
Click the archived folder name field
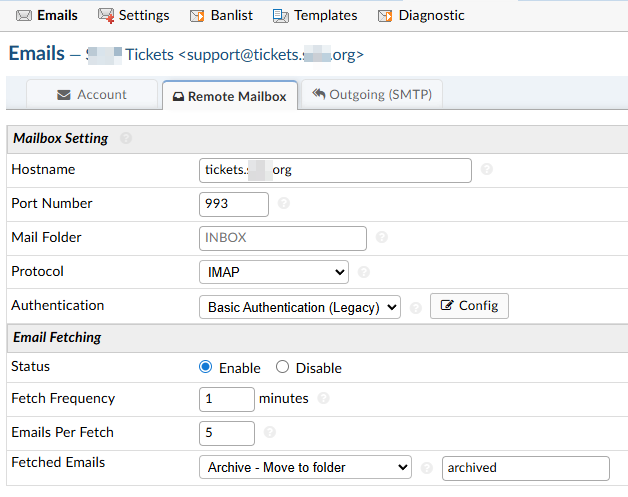coord(525,467)
